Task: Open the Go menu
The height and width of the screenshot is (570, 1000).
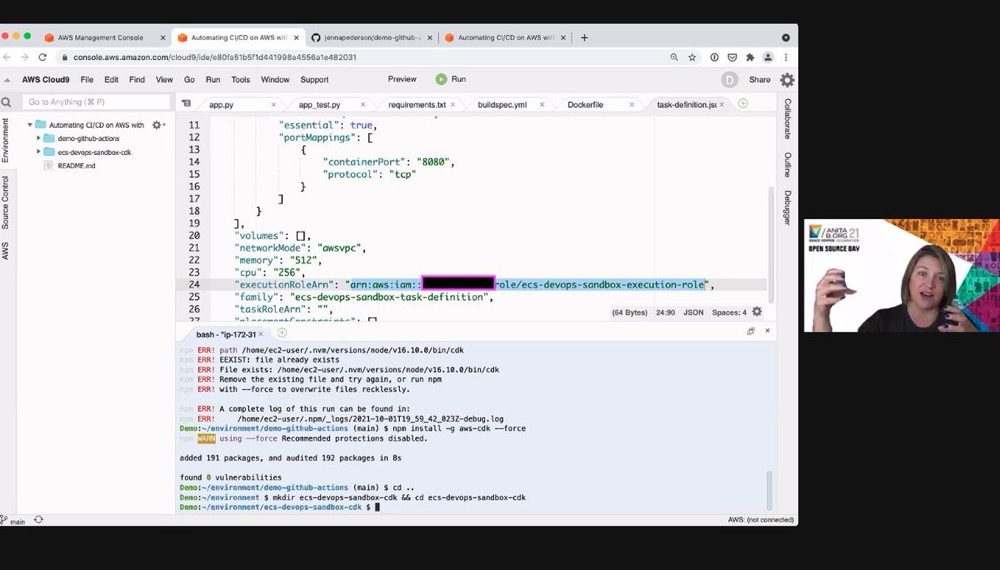Action: pyautogui.click(x=189, y=80)
